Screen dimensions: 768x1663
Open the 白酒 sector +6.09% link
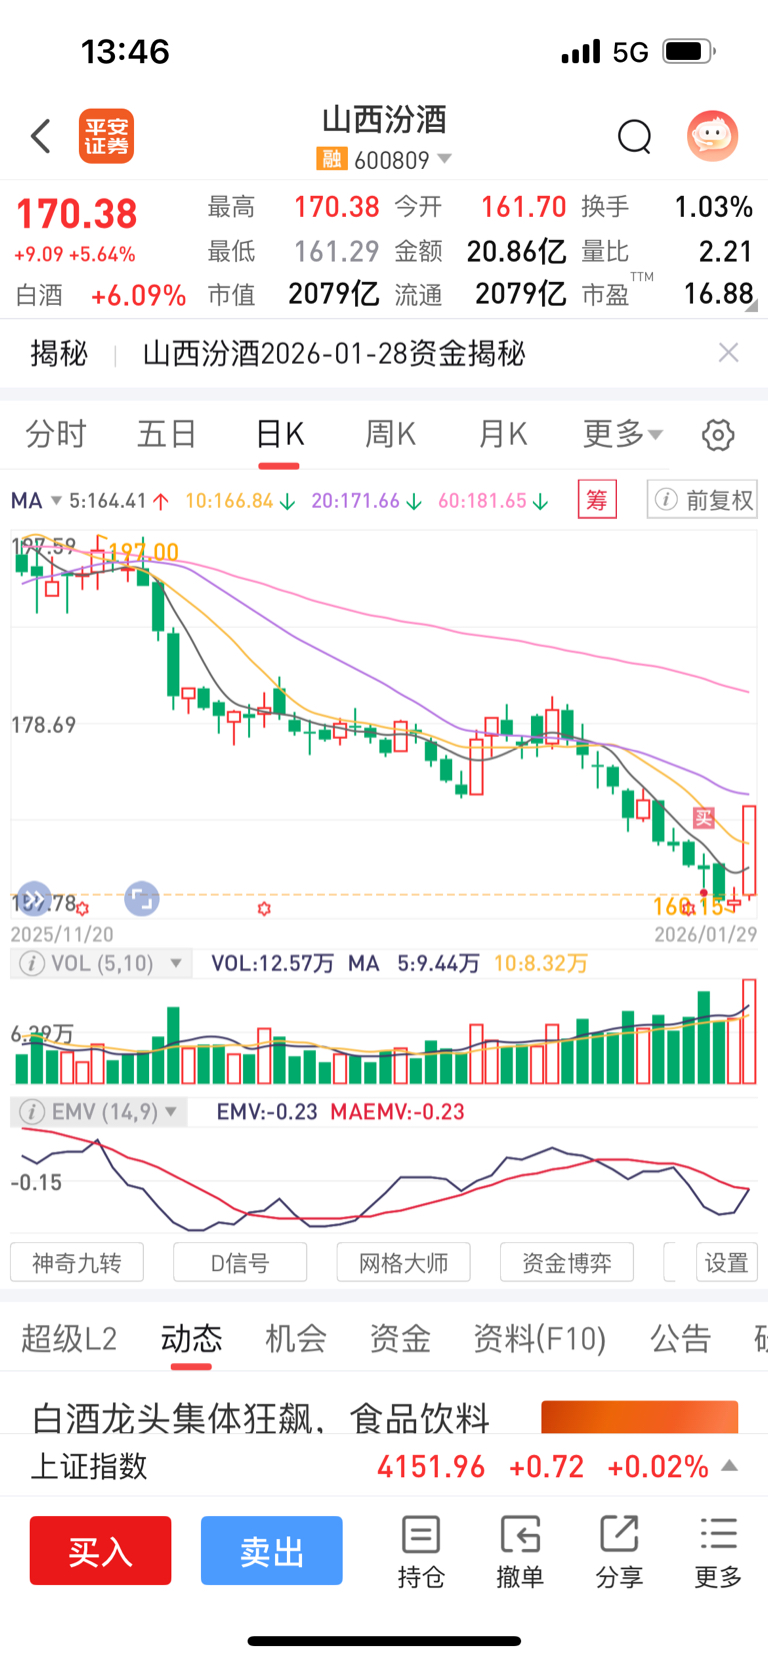(101, 295)
